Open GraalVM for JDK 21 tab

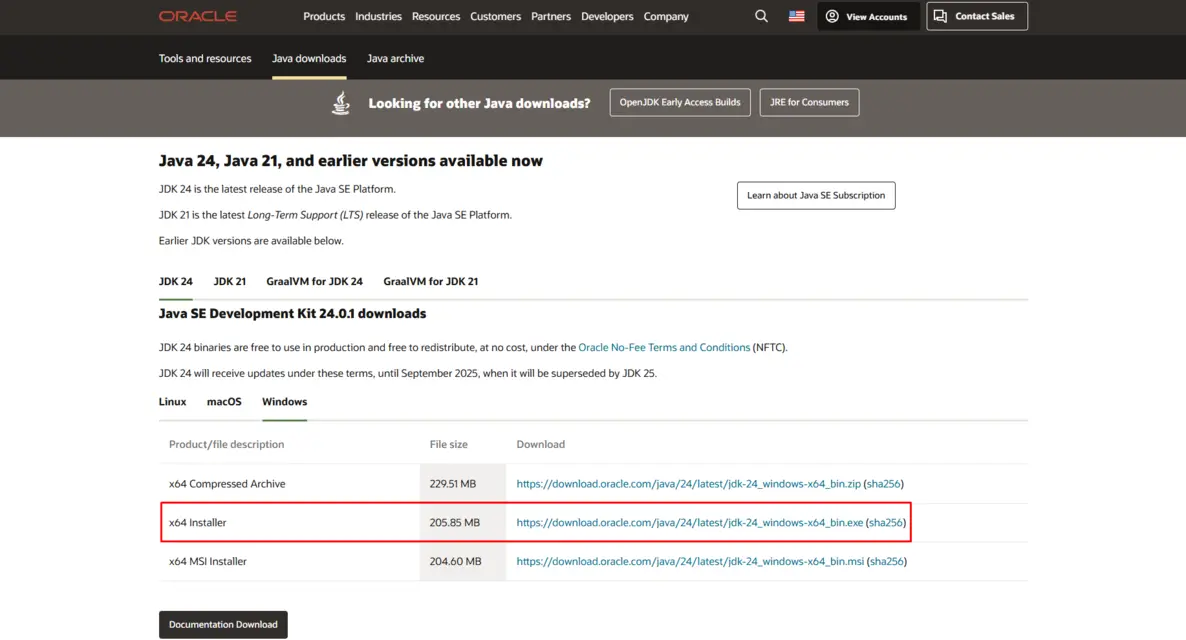coord(430,281)
